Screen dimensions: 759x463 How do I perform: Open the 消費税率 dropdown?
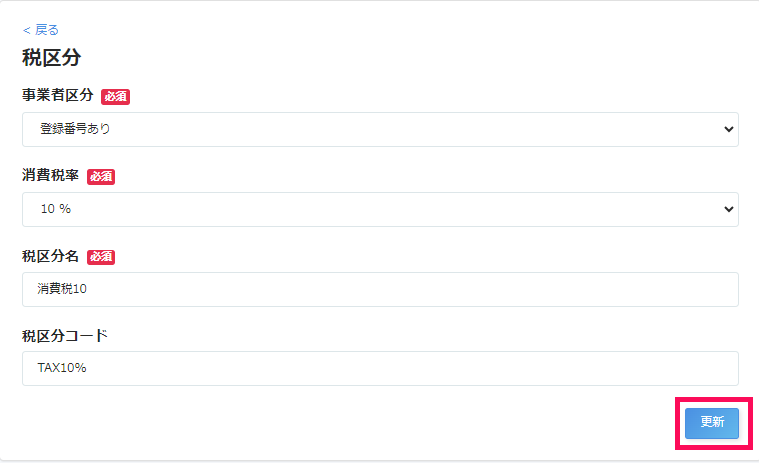click(x=380, y=209)
